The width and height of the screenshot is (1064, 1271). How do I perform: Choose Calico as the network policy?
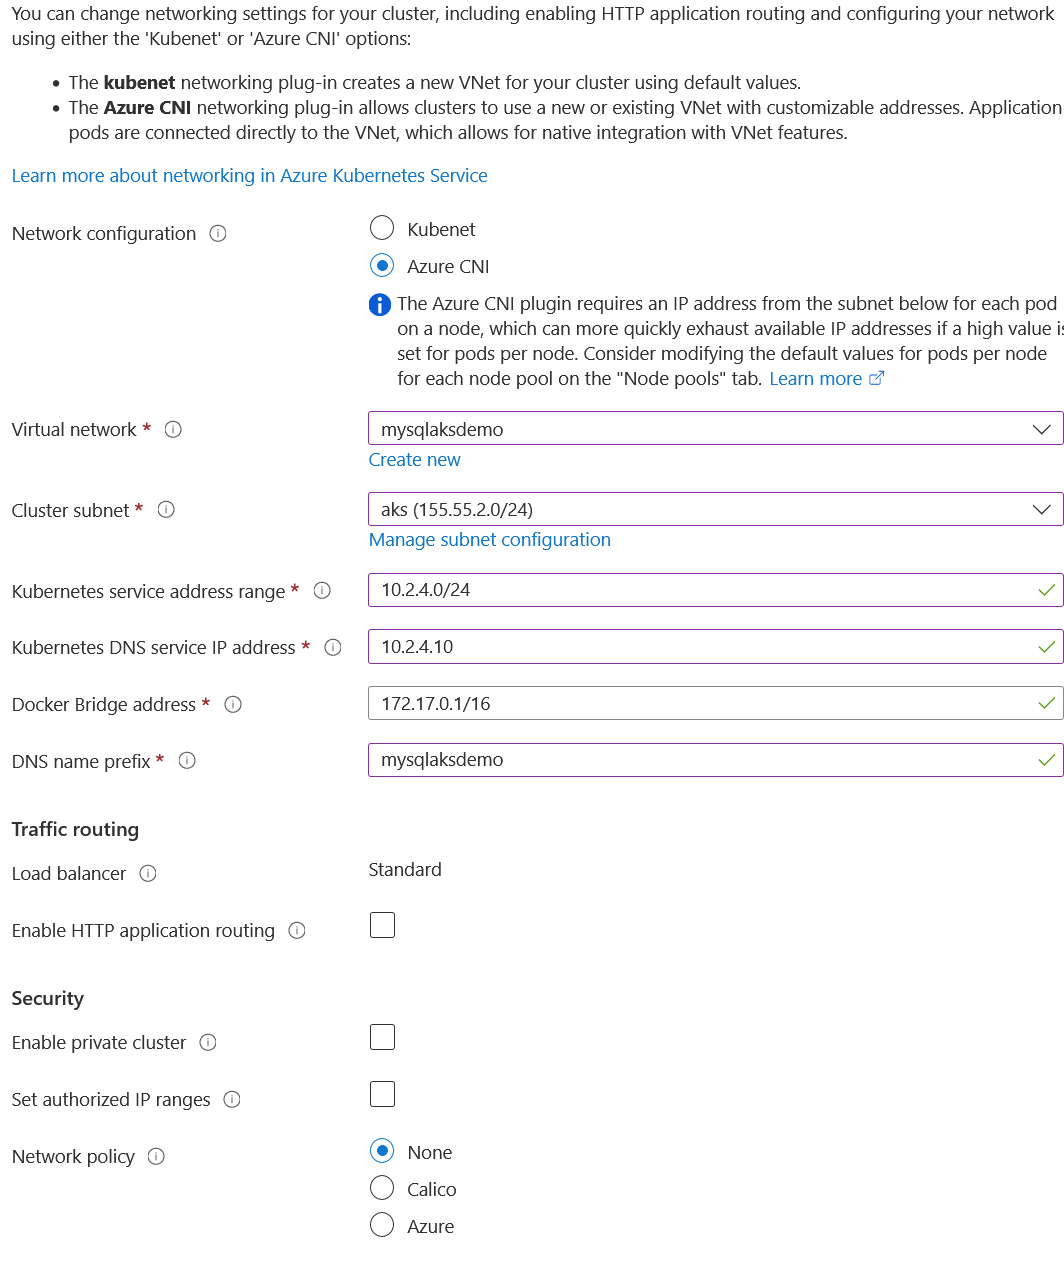point(382,1188)
